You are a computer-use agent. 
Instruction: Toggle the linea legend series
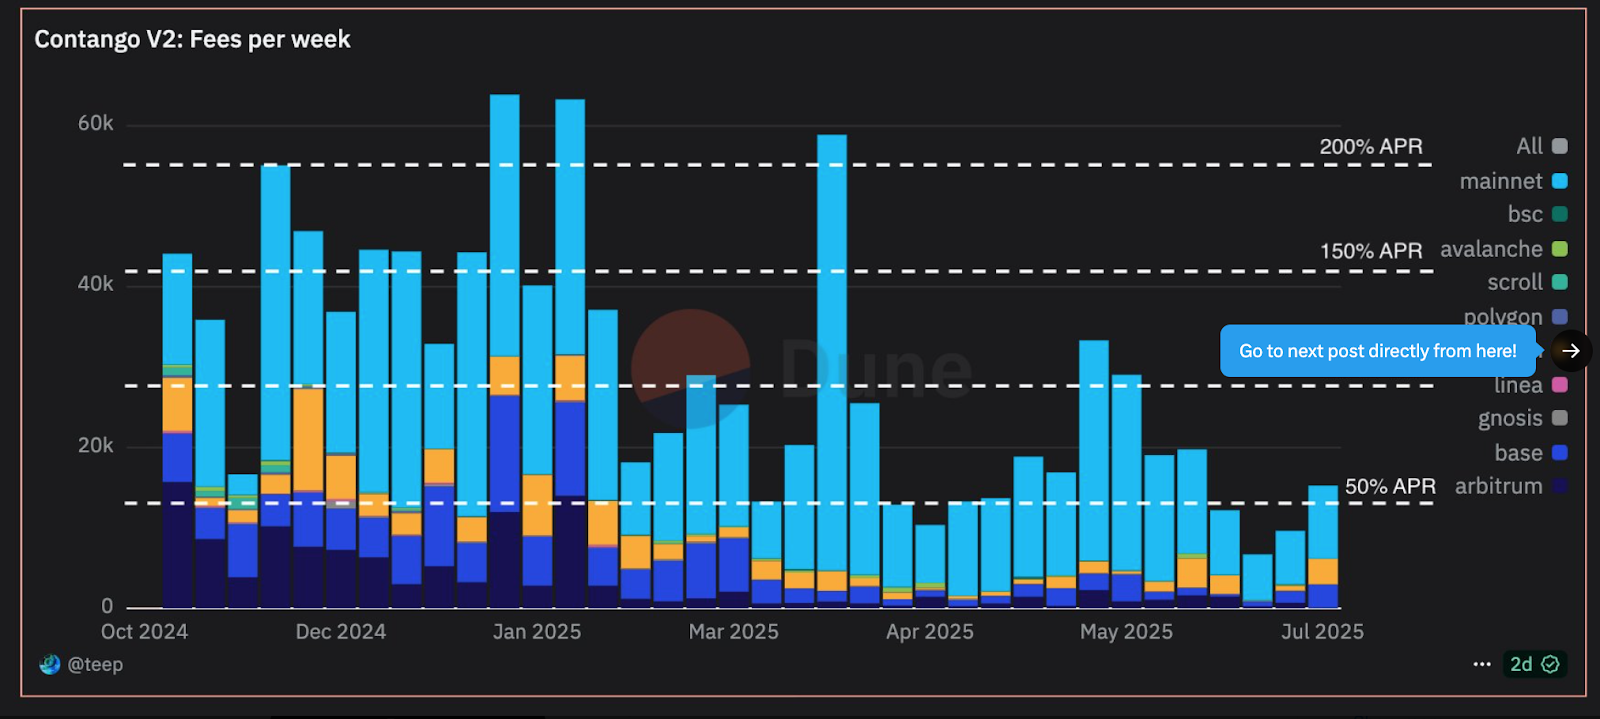[1530, 385]
